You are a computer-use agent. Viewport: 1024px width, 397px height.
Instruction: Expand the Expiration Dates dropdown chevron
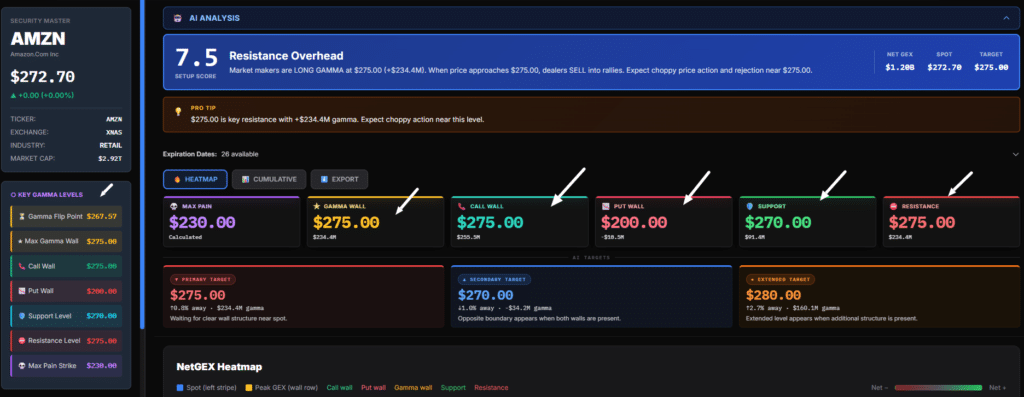pos(1015,154)
